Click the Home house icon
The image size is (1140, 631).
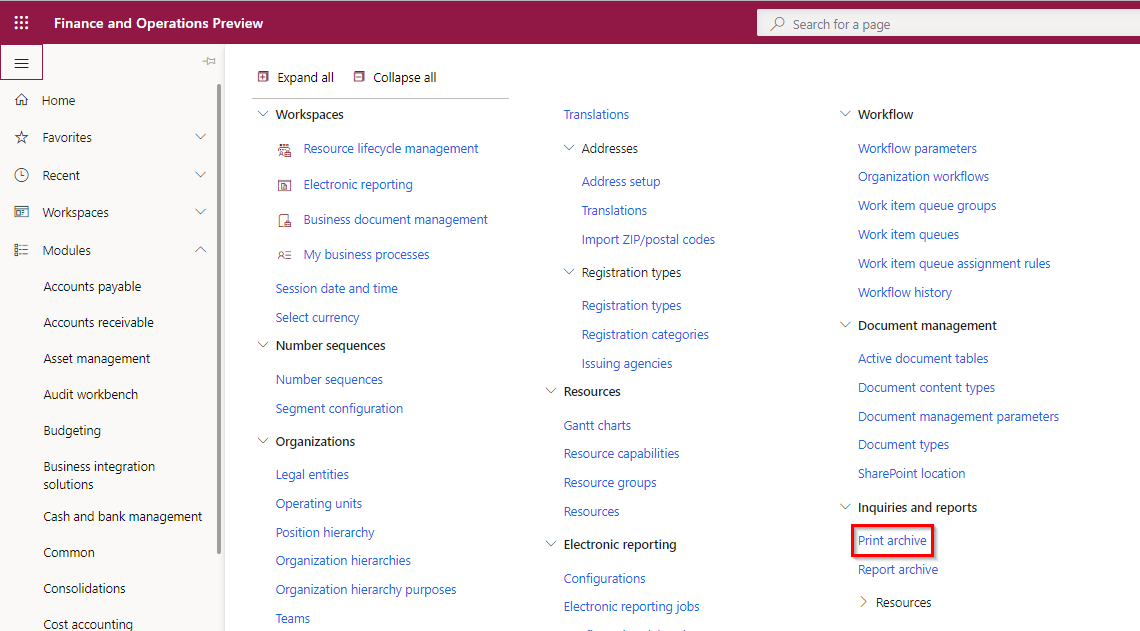(x=21, y=100)
